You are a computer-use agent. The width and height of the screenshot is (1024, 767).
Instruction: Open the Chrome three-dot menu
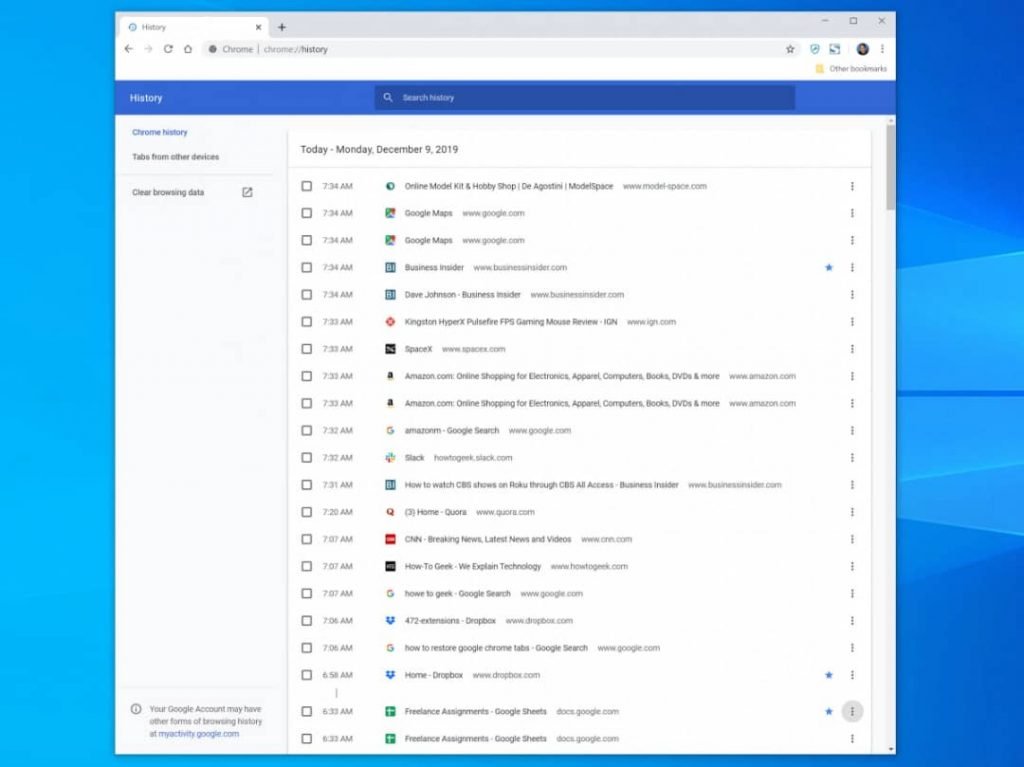[x=882, y=49]
